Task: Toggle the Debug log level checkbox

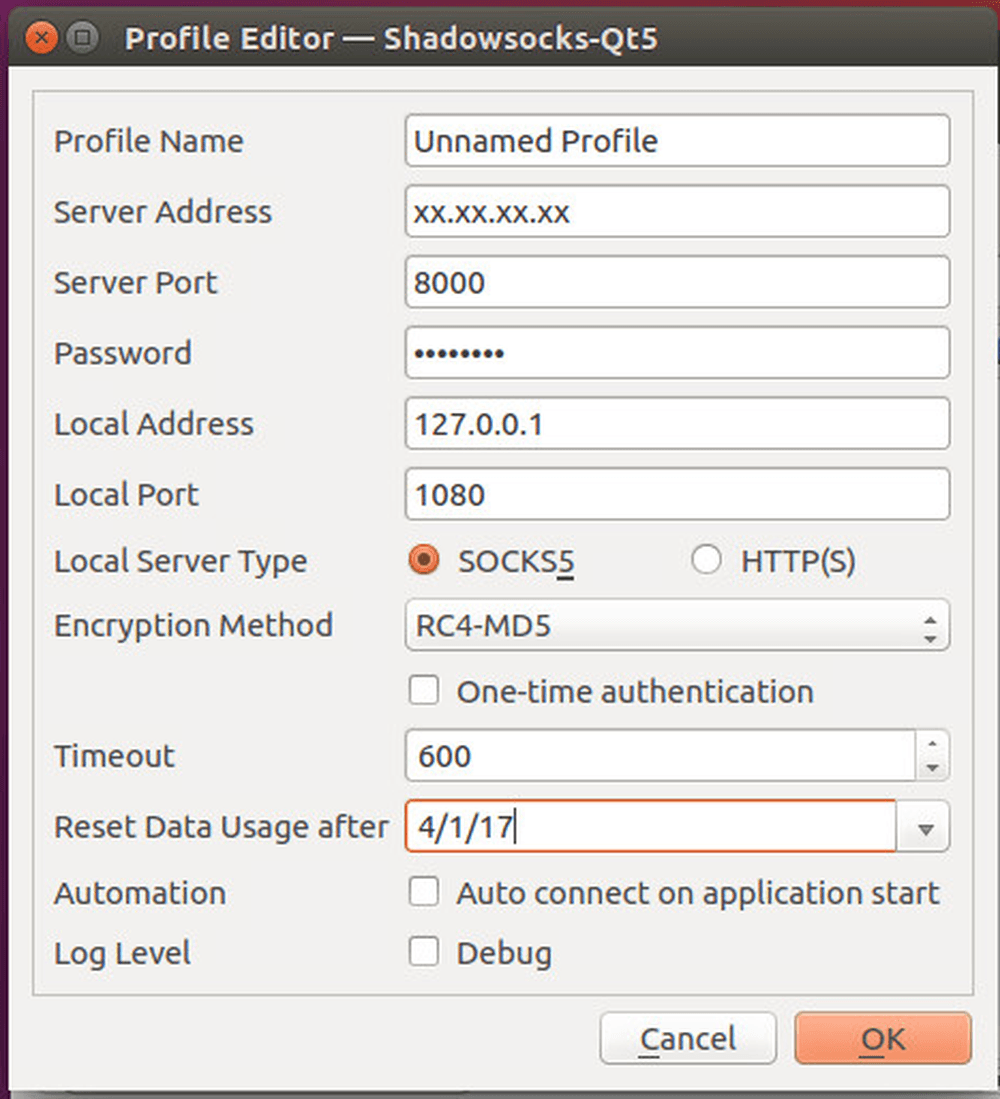Action: click(424, 953)
